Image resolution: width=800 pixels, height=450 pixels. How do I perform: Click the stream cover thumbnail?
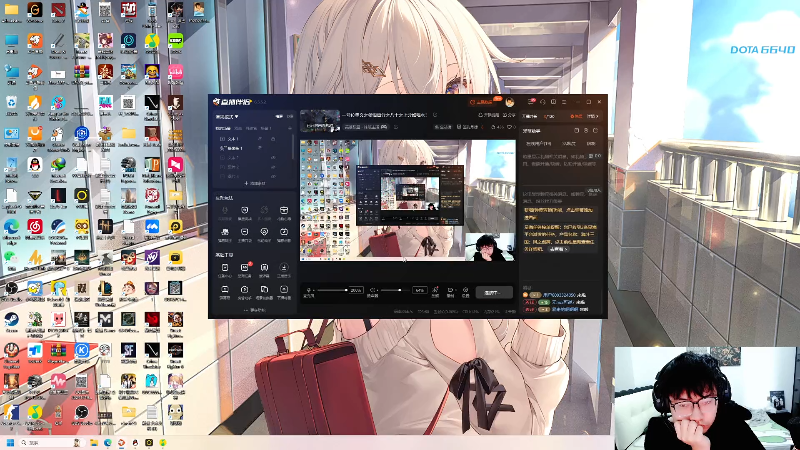coord(320,121)
